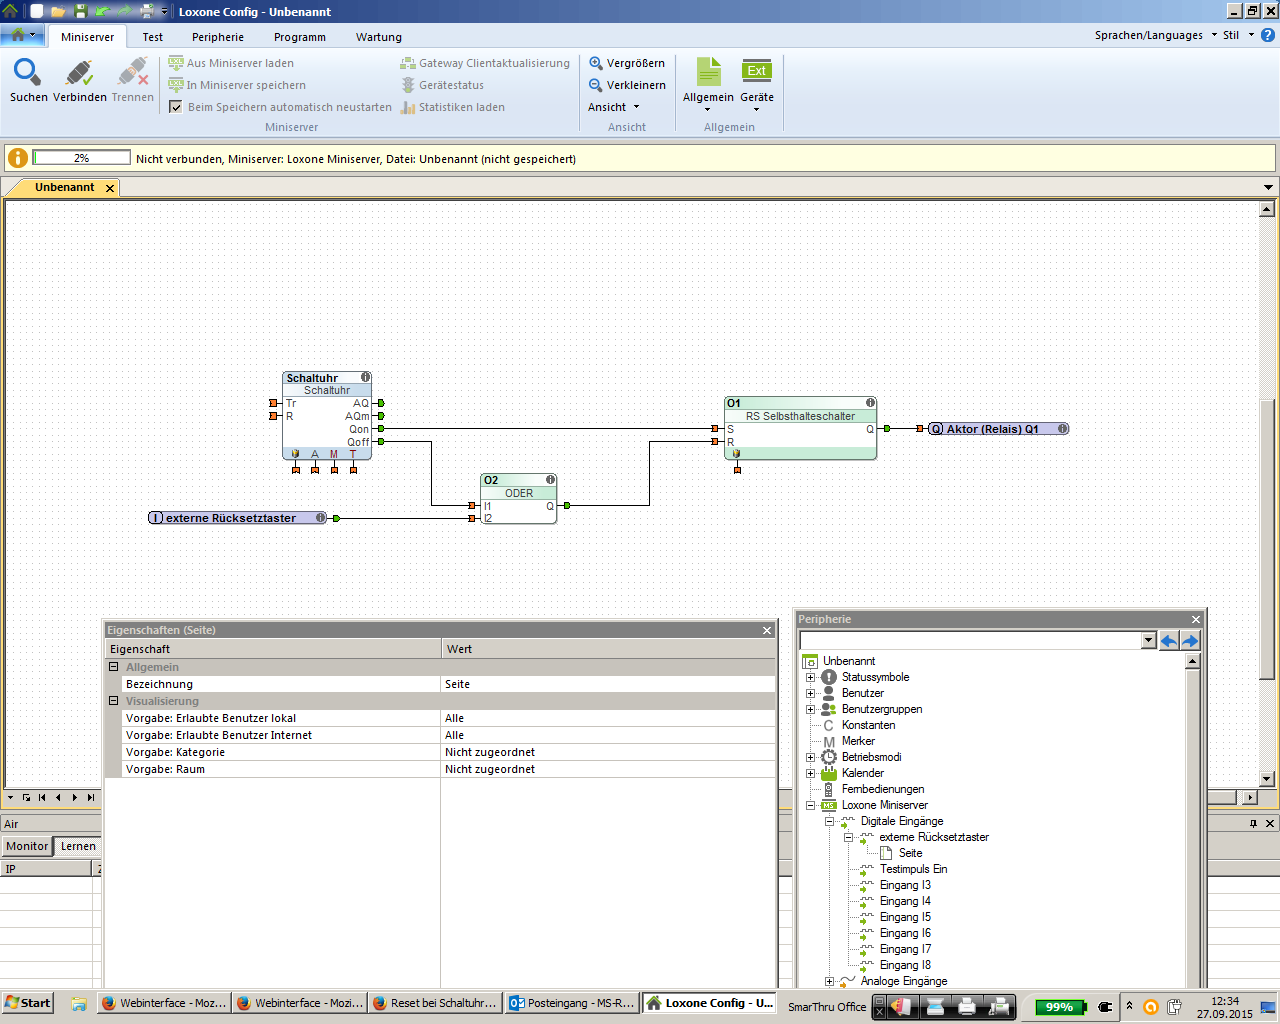Open the Allgemein ribbon icon
The height and width of the screenshot is (1024, 1280).
(x=708, y=72)
